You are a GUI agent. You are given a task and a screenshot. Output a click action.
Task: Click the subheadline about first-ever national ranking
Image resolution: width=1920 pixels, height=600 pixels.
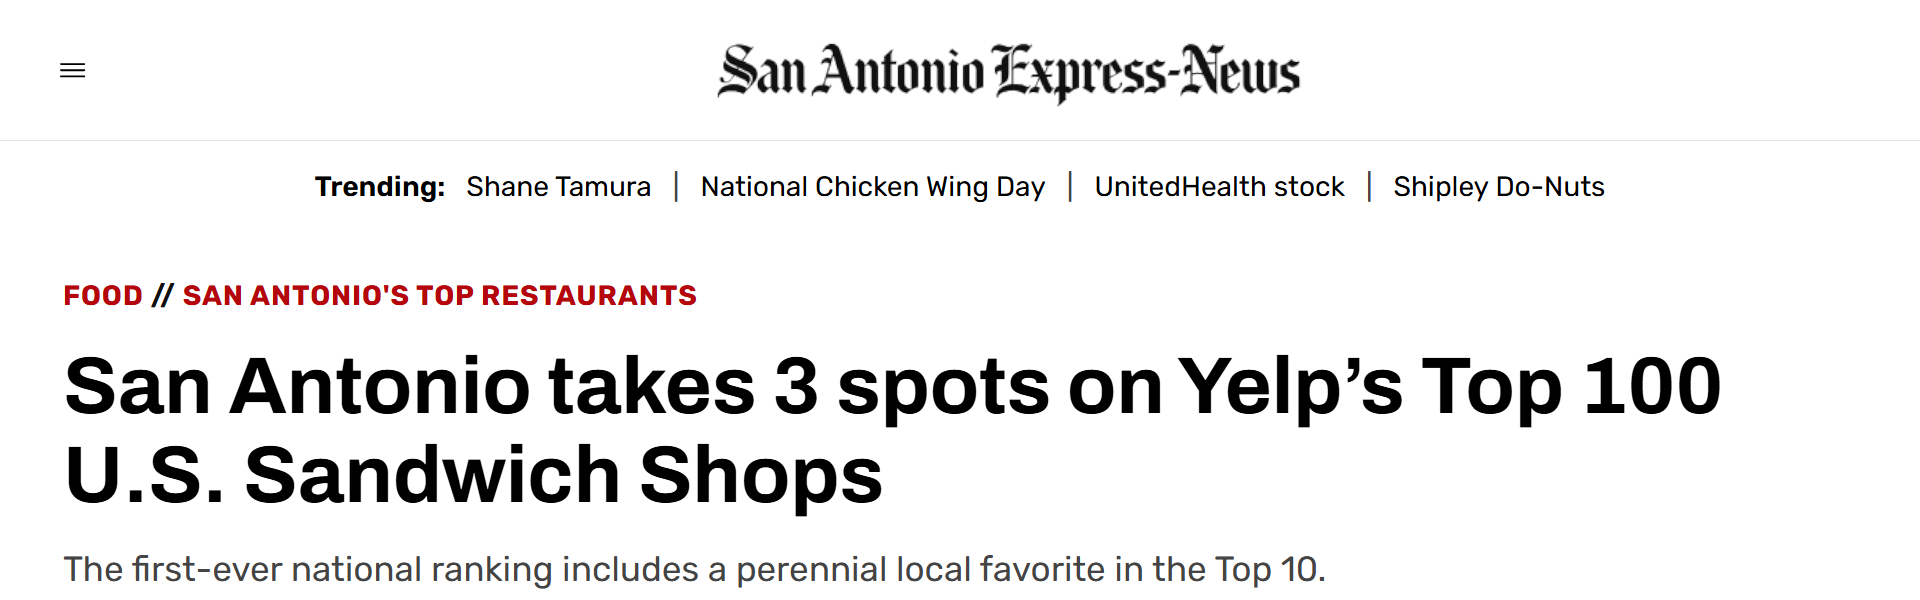pos(694,569)
